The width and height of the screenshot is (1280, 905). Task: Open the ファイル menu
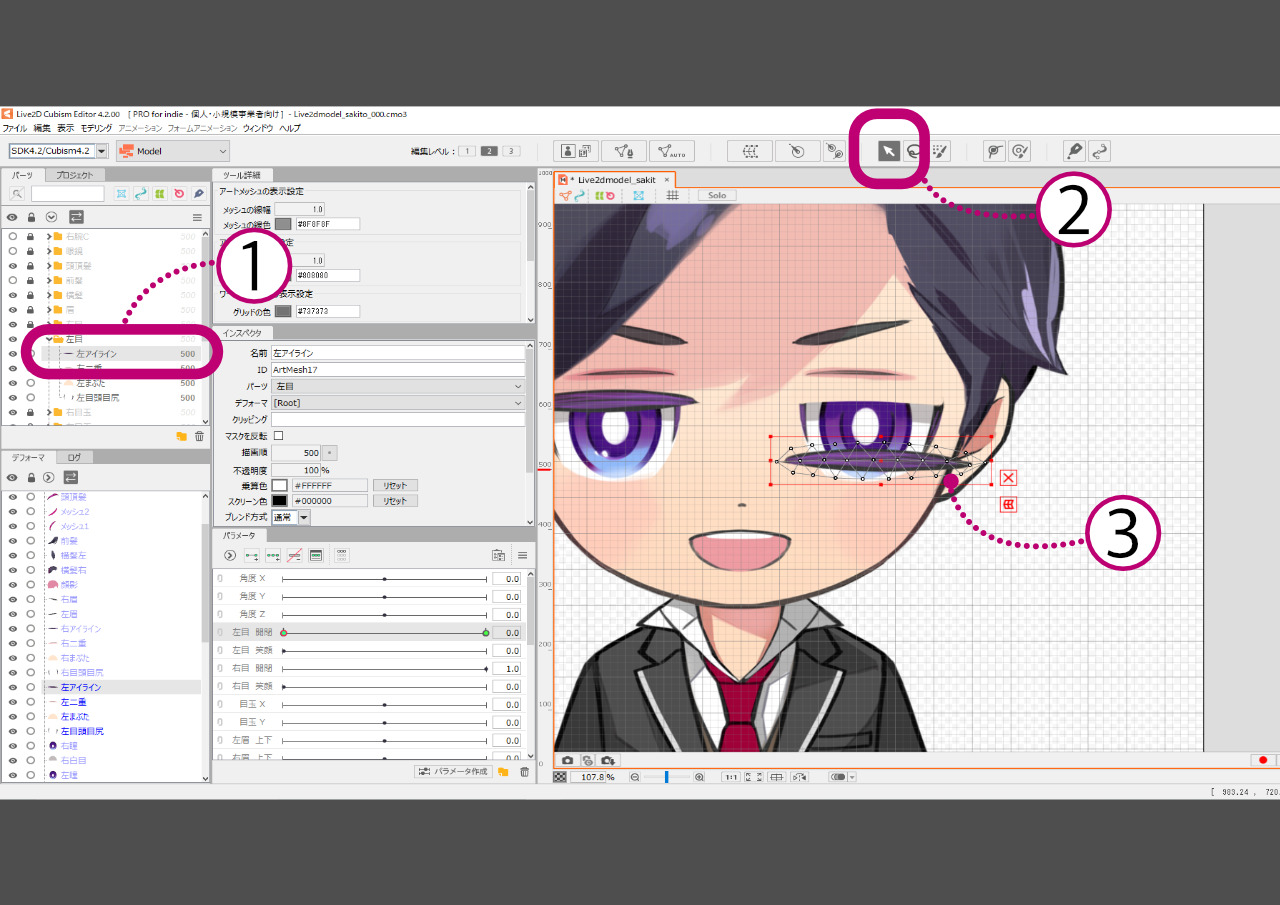(x=14, y=128)
